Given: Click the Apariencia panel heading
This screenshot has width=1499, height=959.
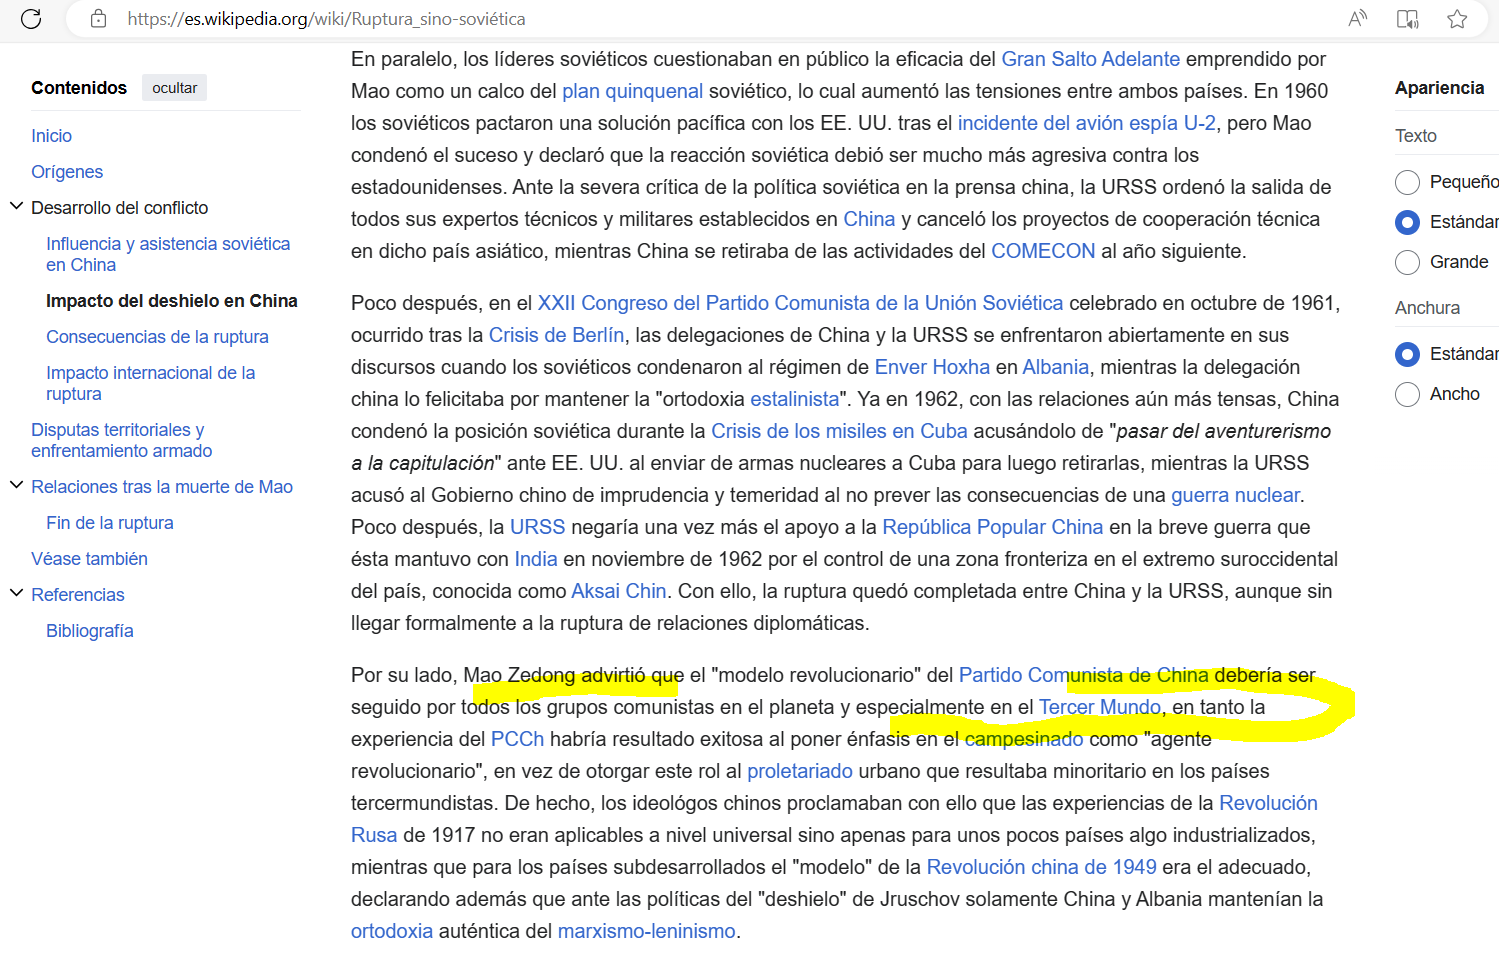Looking at the screenshot, I should pos(1439,88).
